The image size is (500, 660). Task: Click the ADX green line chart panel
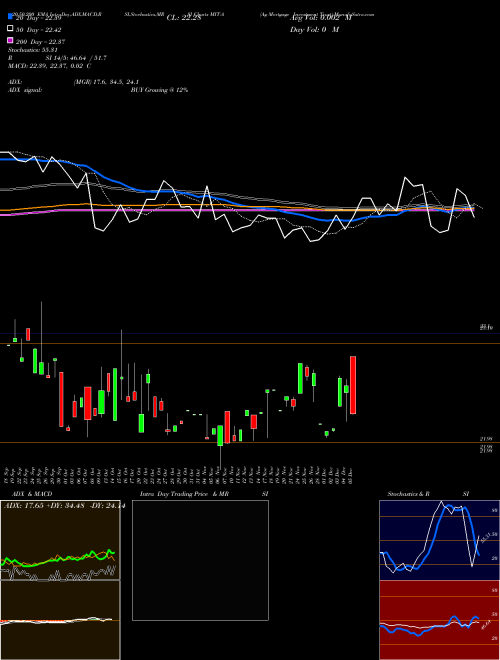click(60, 540)
